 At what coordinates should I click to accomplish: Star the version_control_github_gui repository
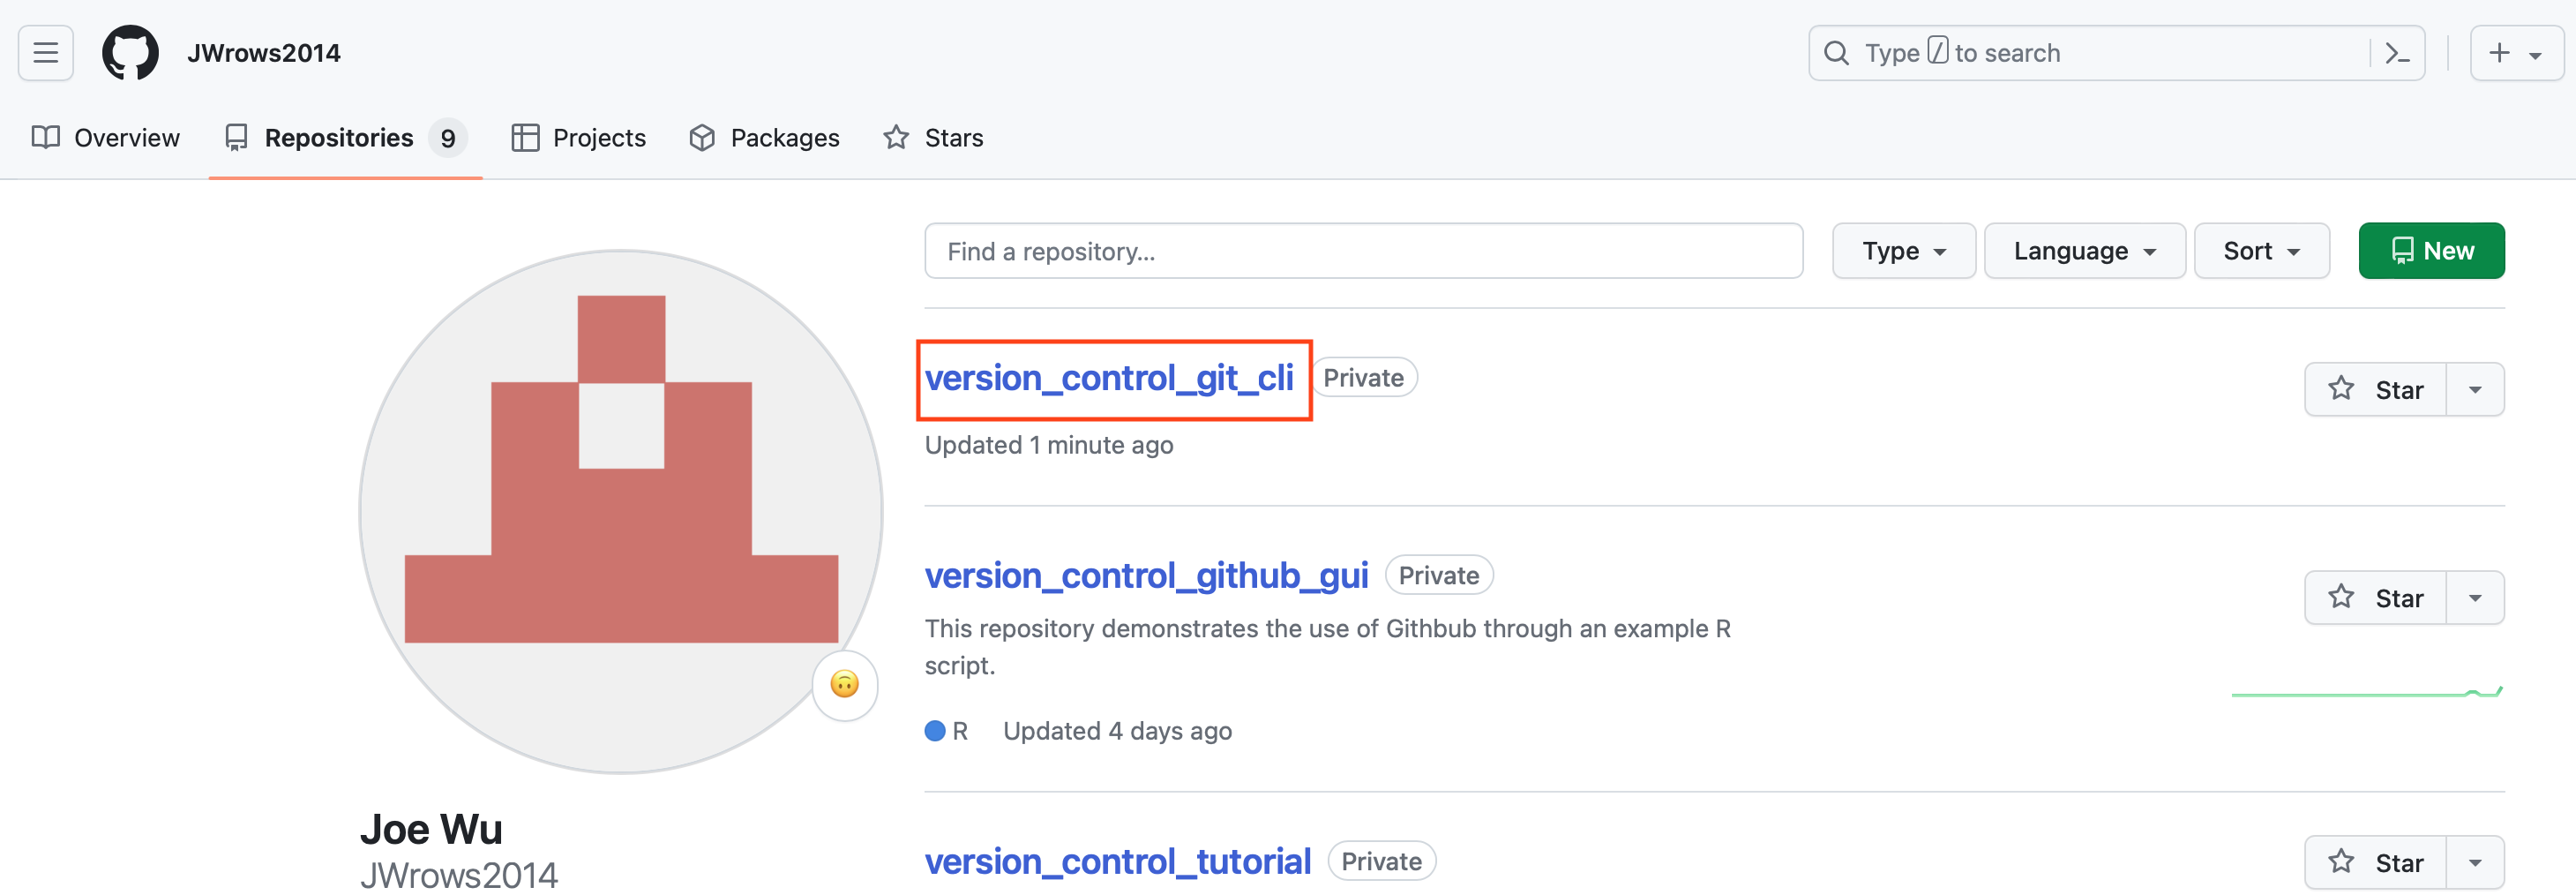coord(2375,598)
